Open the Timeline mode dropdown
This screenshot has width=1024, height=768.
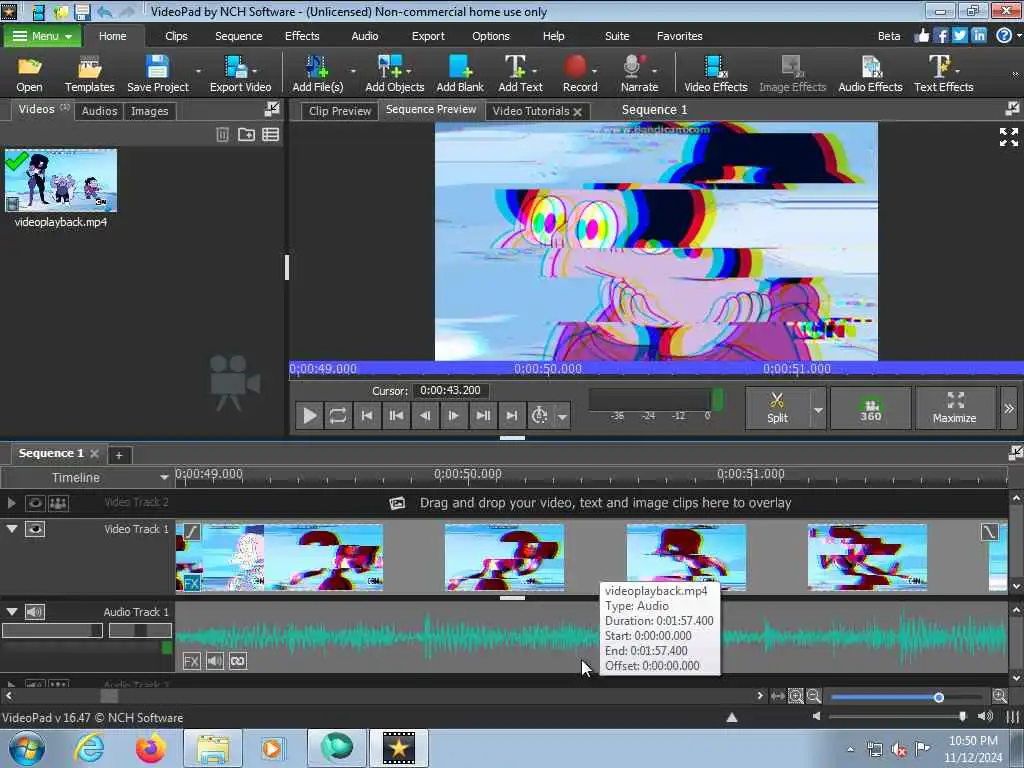[163, 478]
